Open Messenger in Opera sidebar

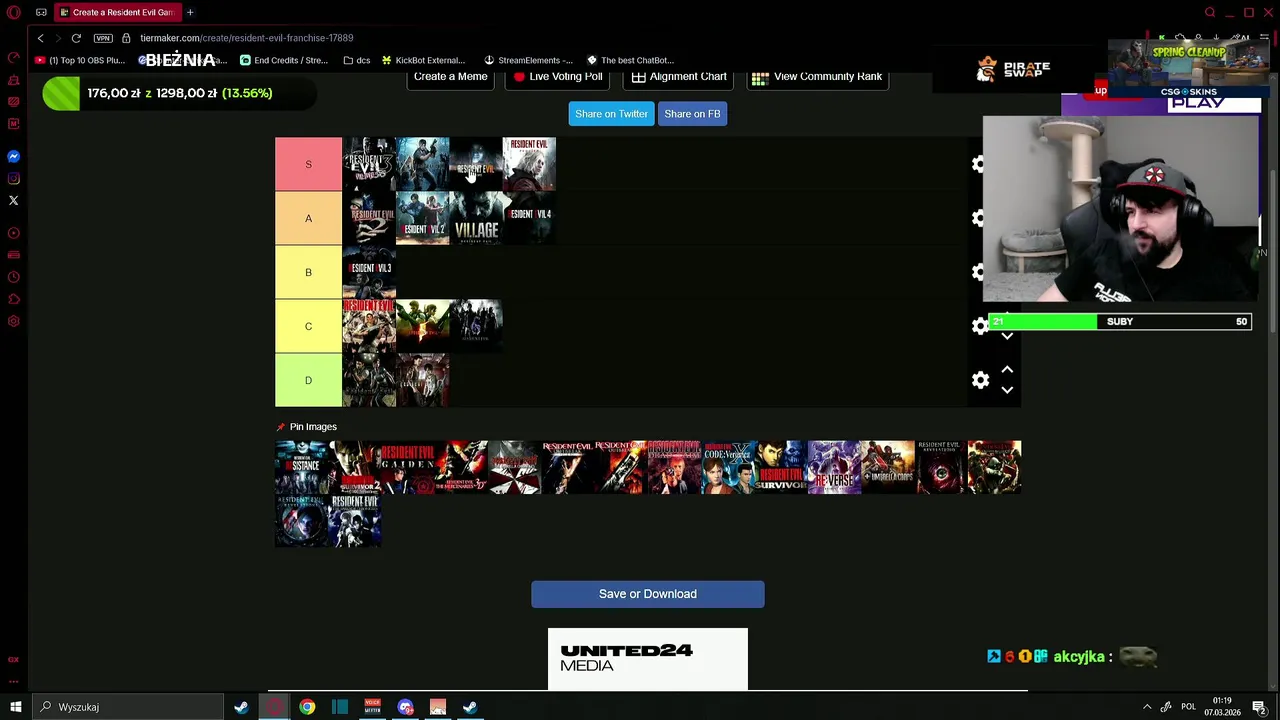tap(13, 157)
